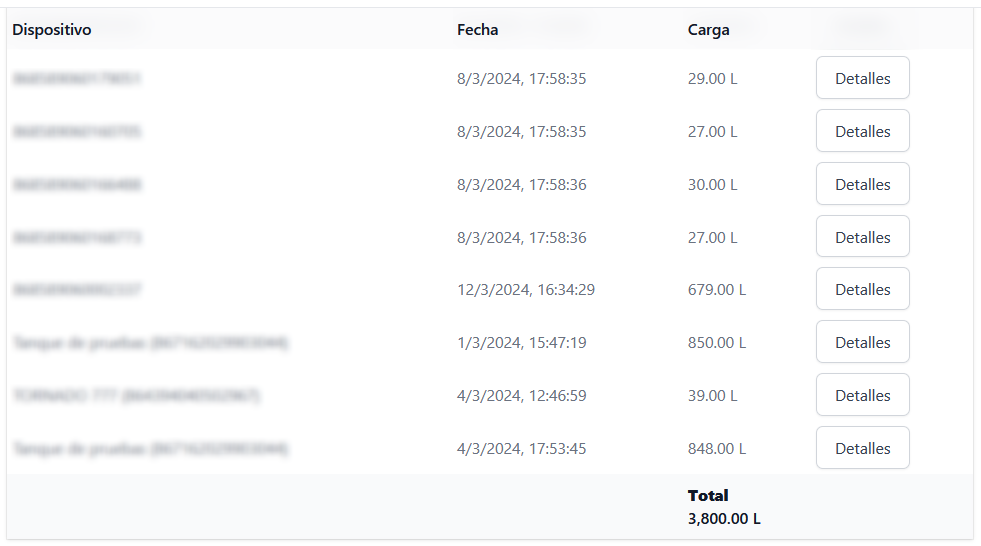View details of the 679.00 L load
Image resolution: width=981 pixels, height=546 pixels.
click(862, 289)
